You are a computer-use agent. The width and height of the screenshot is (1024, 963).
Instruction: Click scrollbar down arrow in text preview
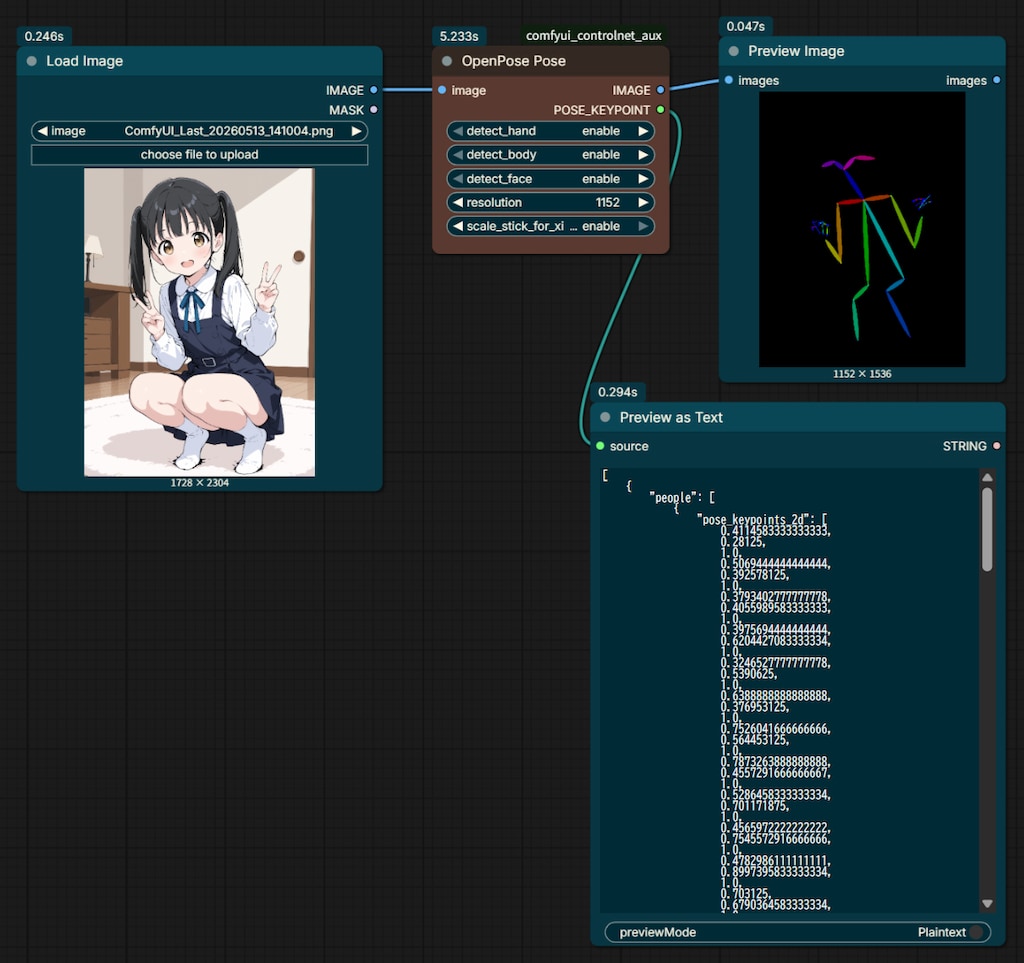coord(987,904)
